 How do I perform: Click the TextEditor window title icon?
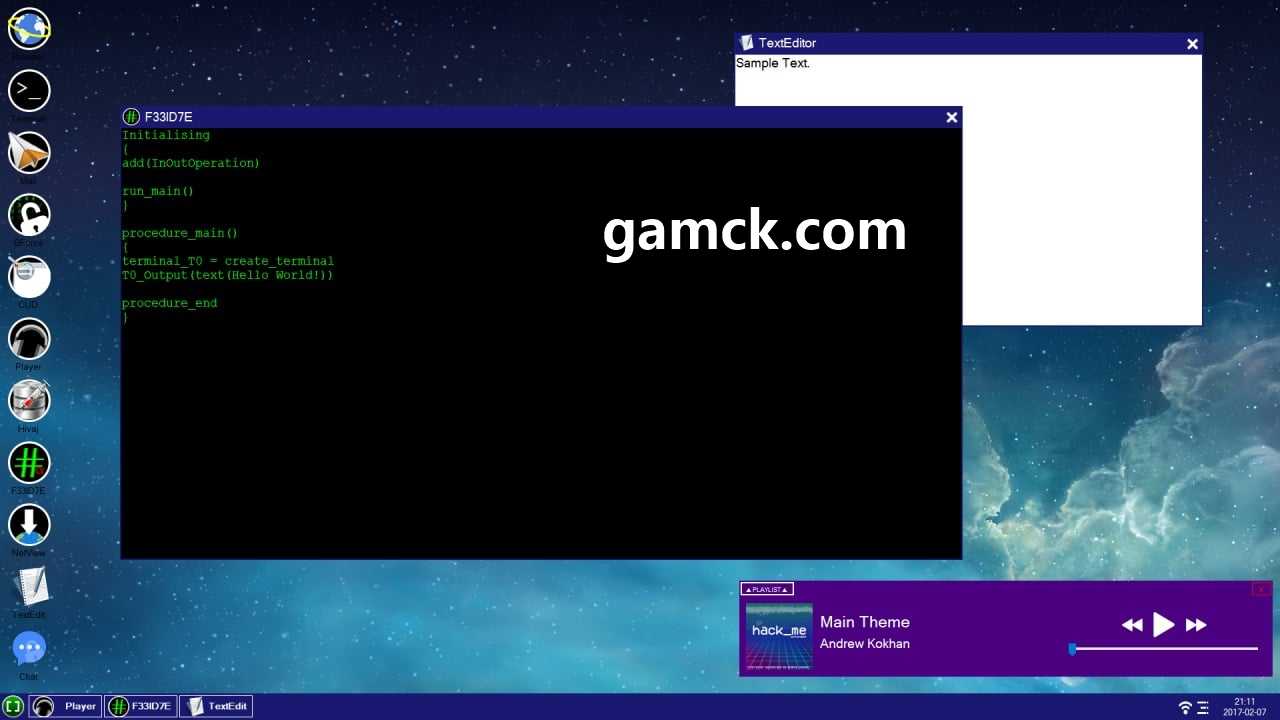pos(746,43)
